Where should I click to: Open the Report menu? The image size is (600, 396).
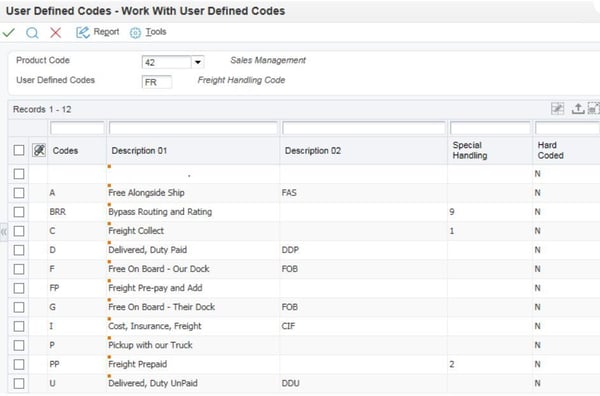[x=106, y=32]
